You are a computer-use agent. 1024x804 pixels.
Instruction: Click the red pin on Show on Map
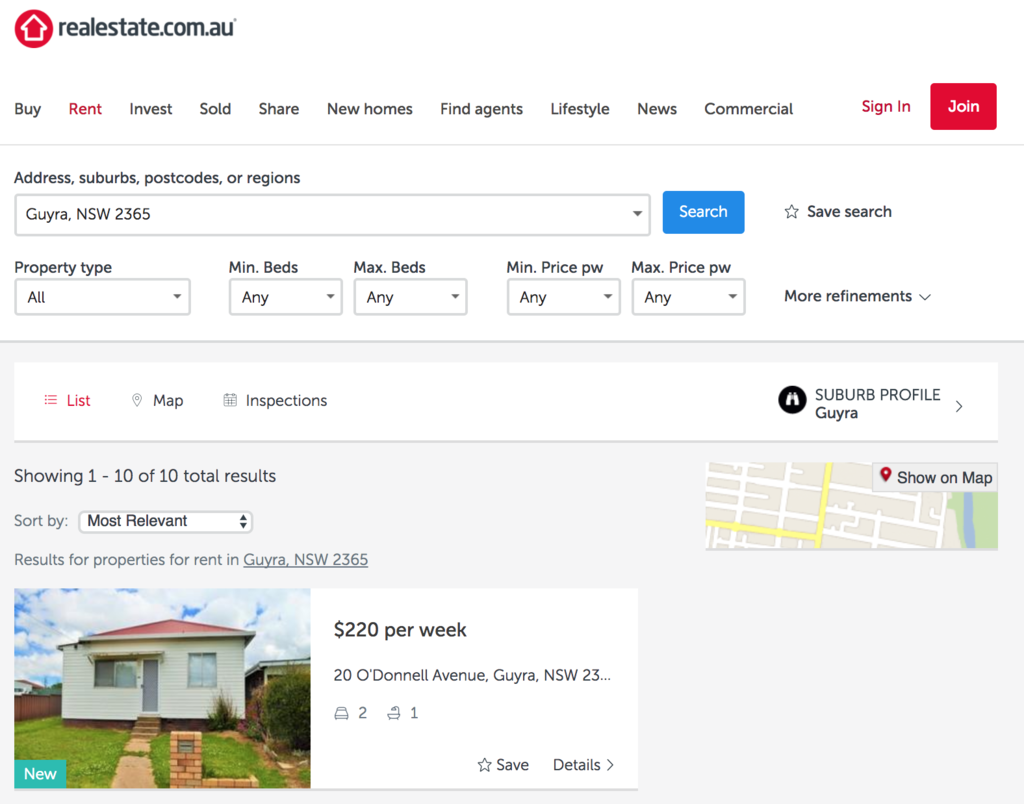pos(885,476)
